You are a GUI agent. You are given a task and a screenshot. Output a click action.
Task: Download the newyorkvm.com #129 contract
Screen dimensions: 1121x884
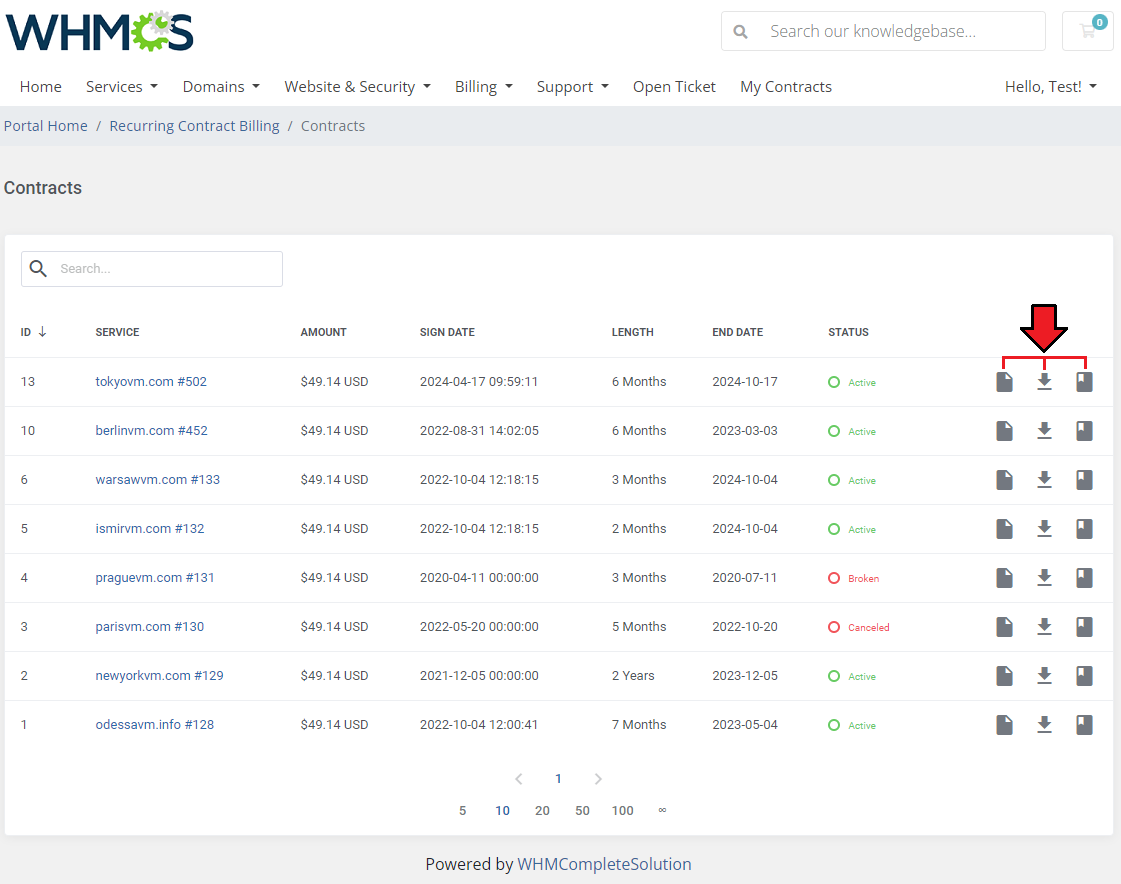1045,676
